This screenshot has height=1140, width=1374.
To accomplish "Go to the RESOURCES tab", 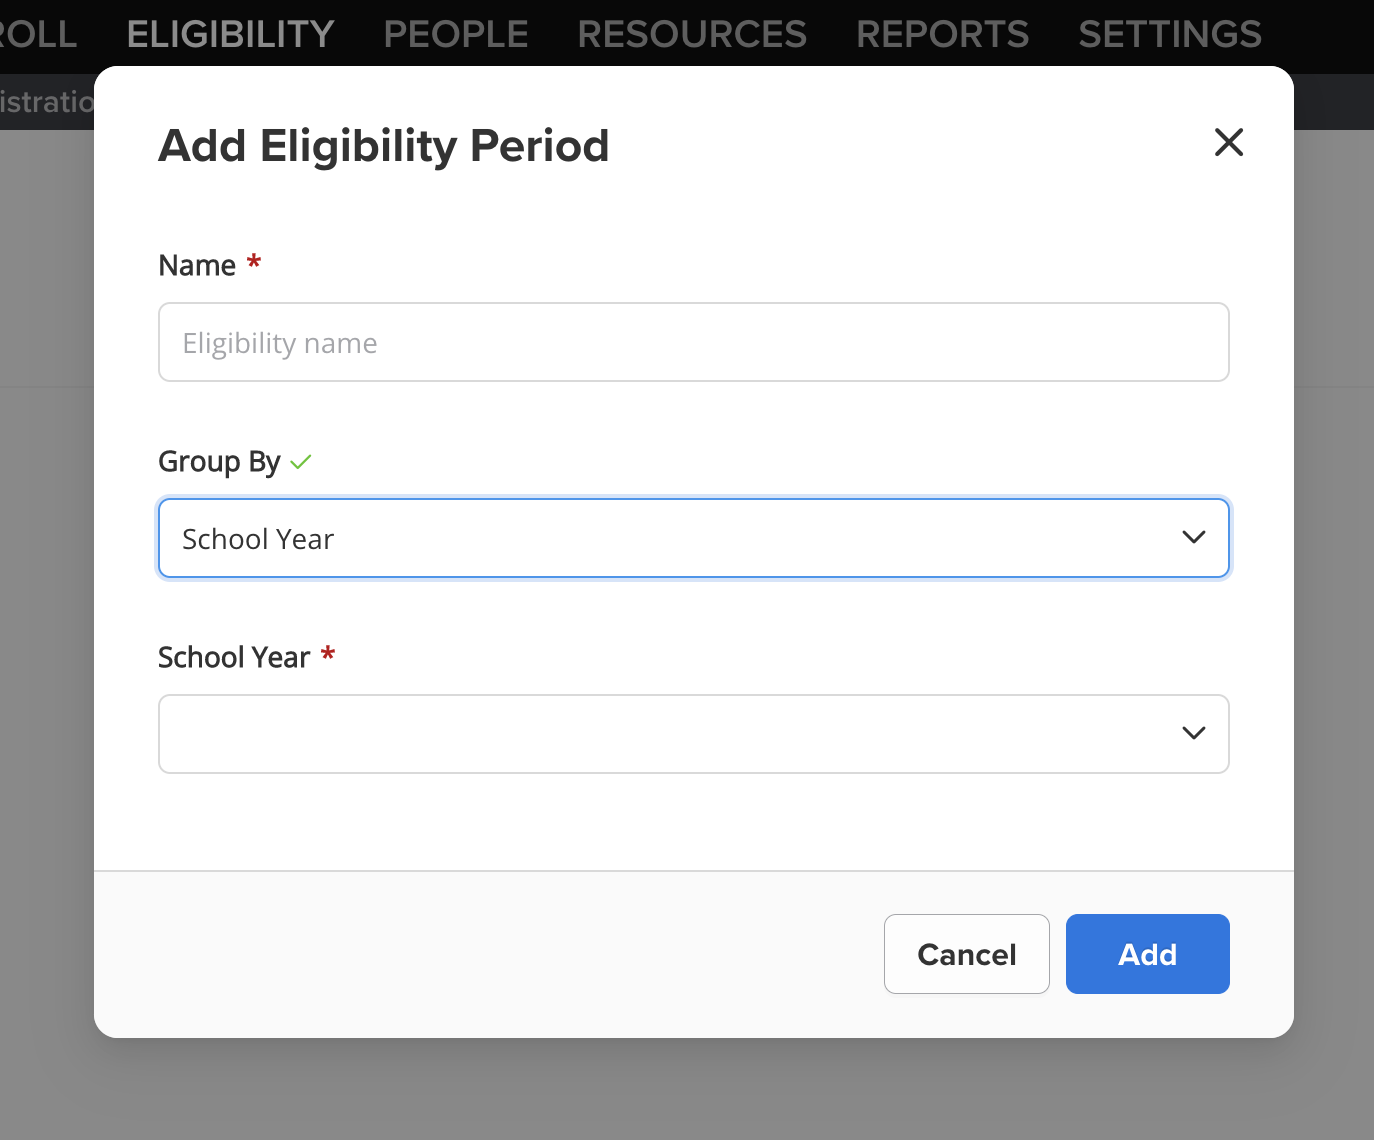I will point(692,34).
